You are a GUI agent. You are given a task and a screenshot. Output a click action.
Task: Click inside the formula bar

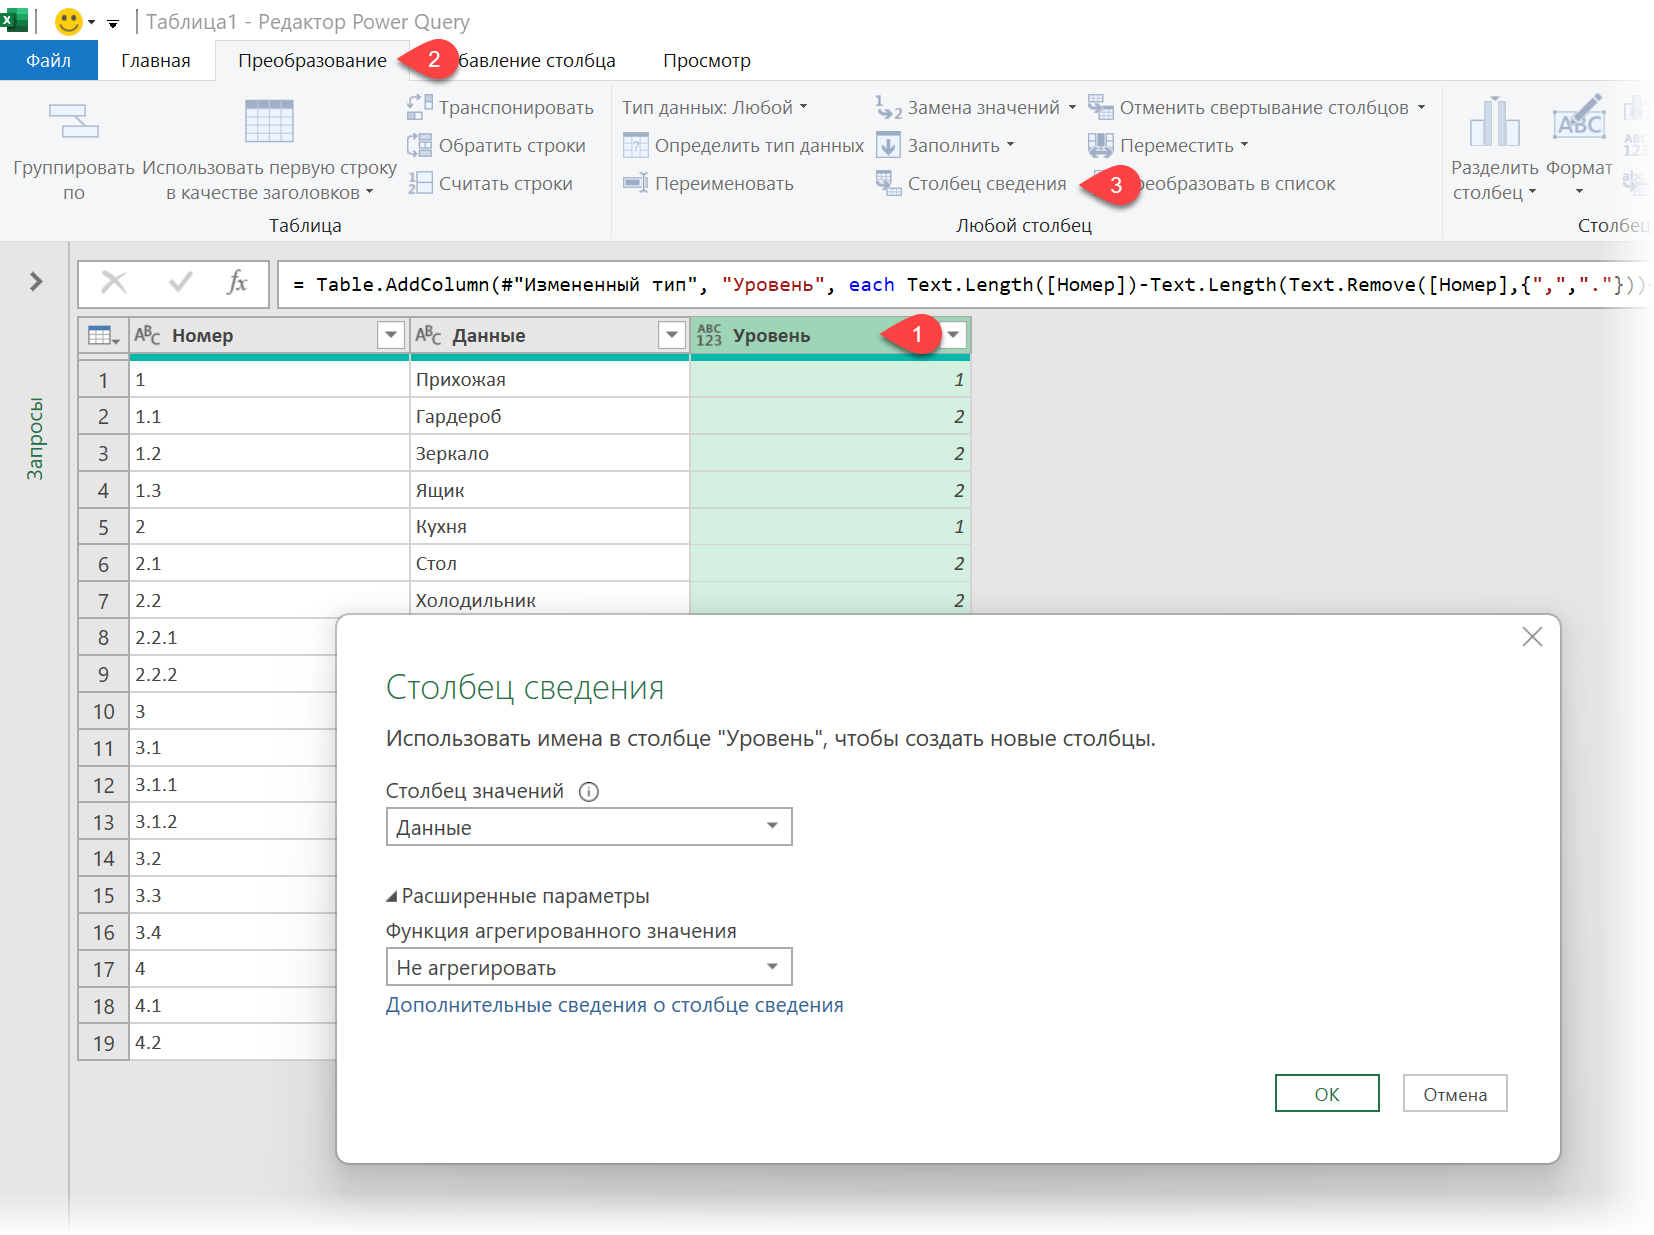pyautogui.click(x=965, y=284)
